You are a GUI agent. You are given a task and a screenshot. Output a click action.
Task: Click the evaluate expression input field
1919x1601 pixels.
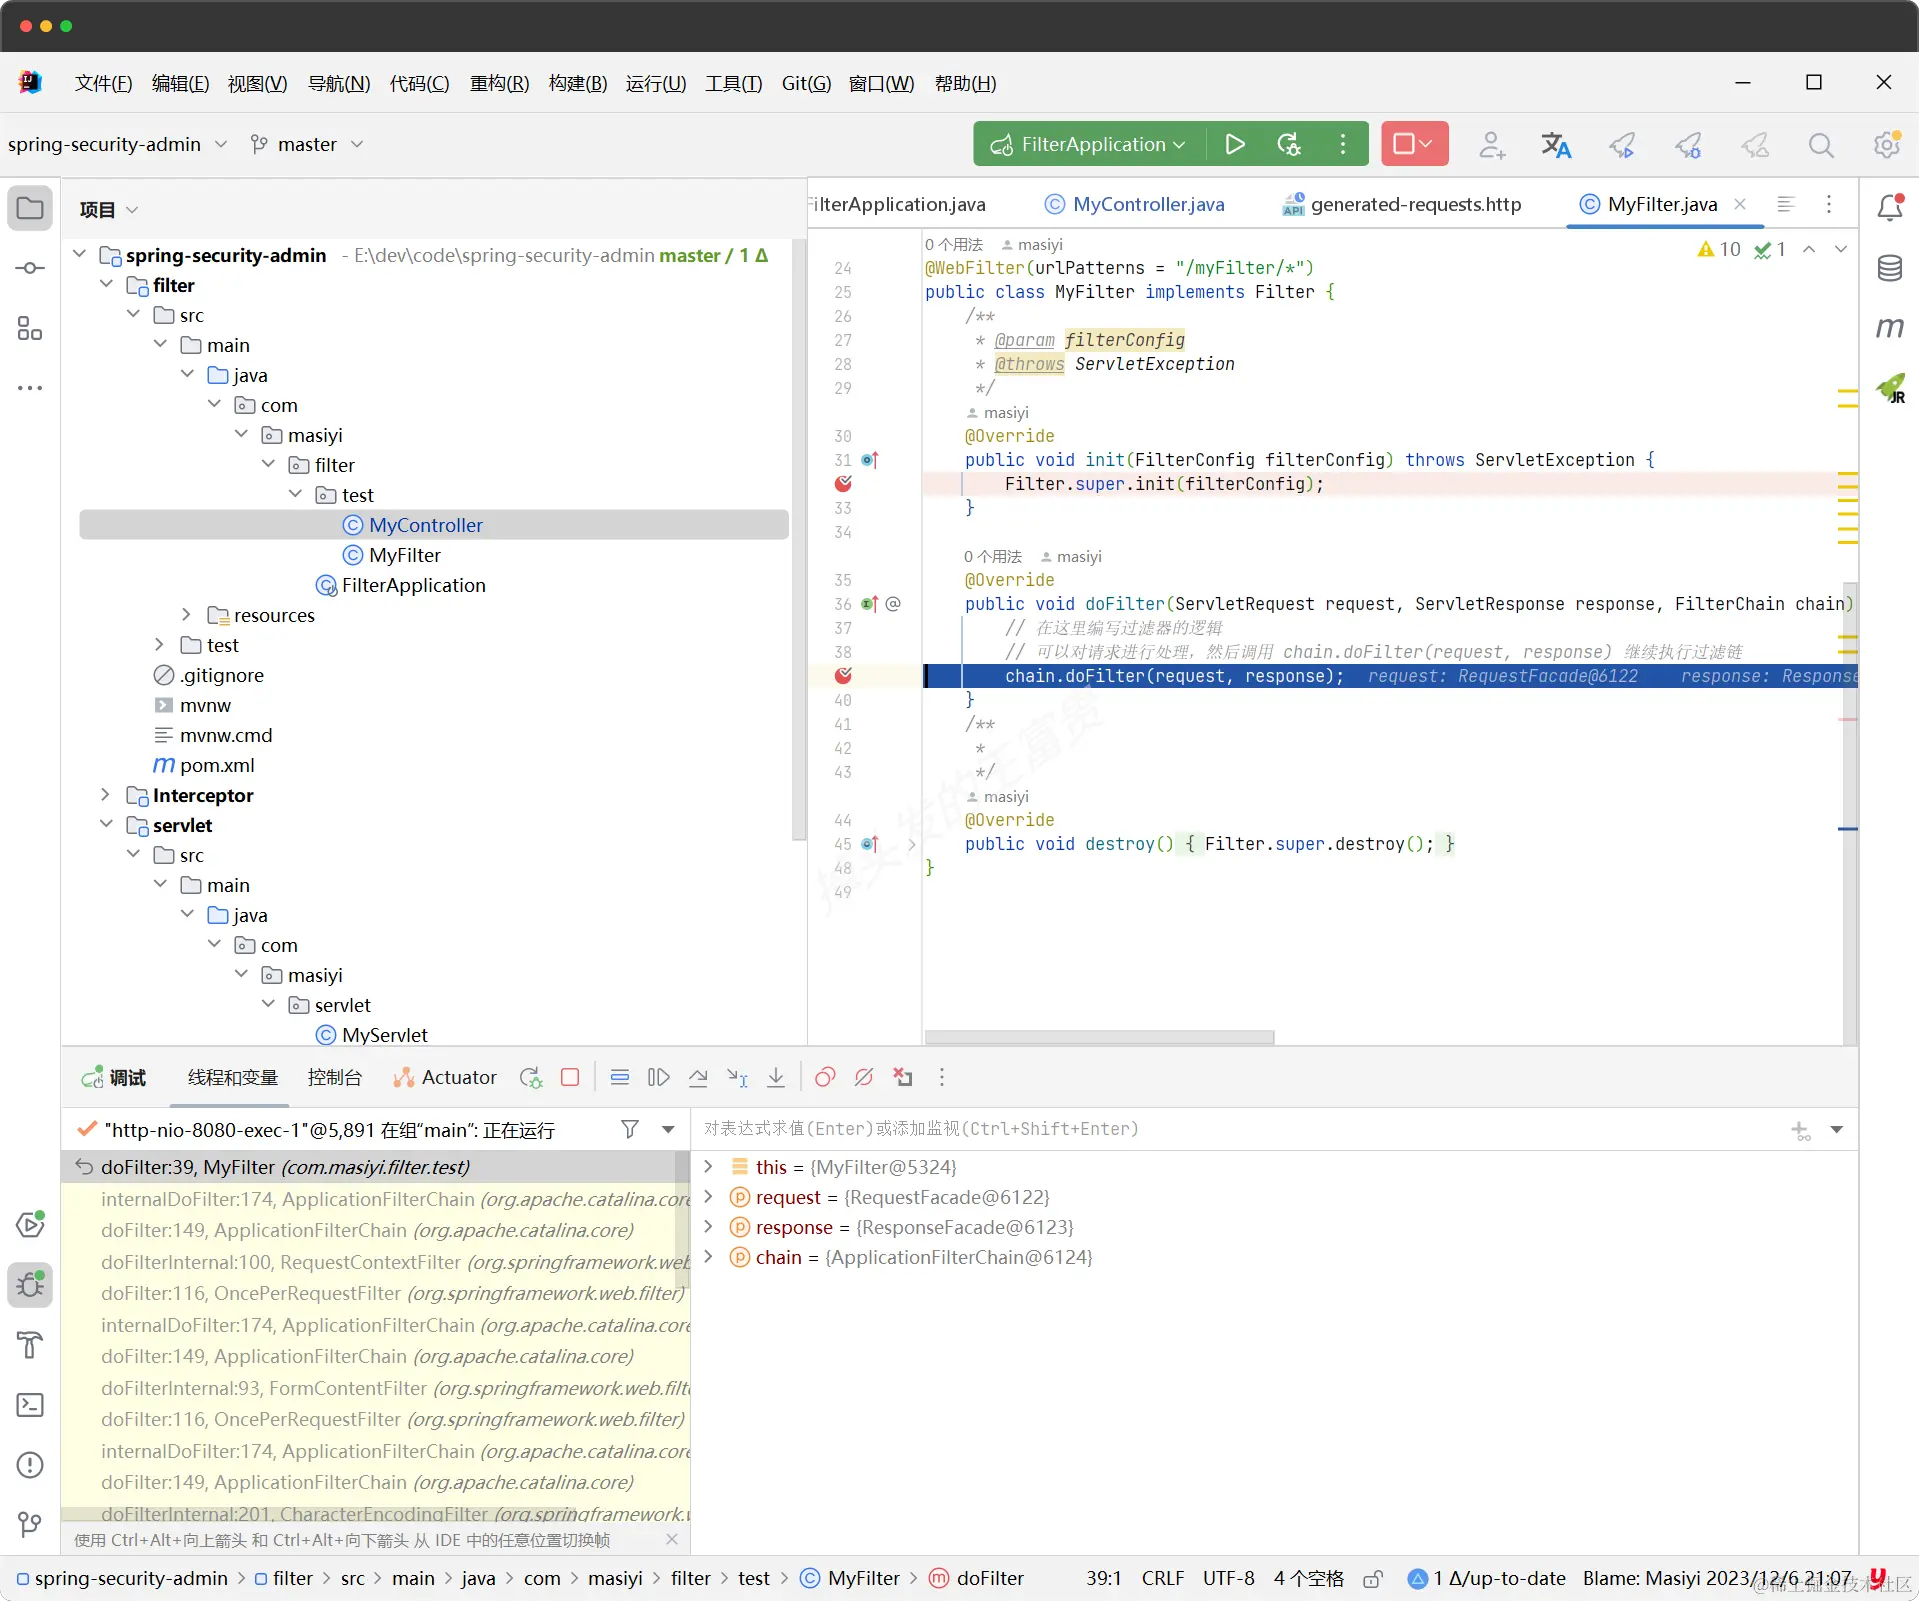coord(1240,1129)
